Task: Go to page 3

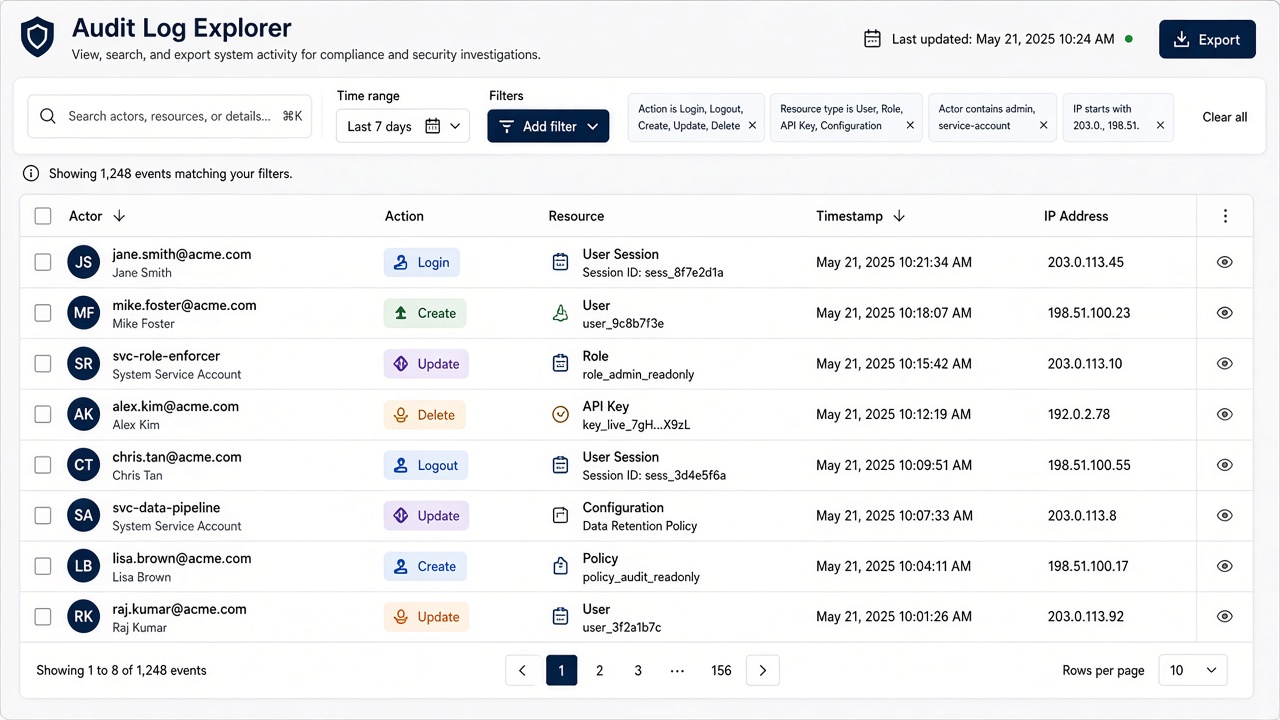Action: (638, 670)
